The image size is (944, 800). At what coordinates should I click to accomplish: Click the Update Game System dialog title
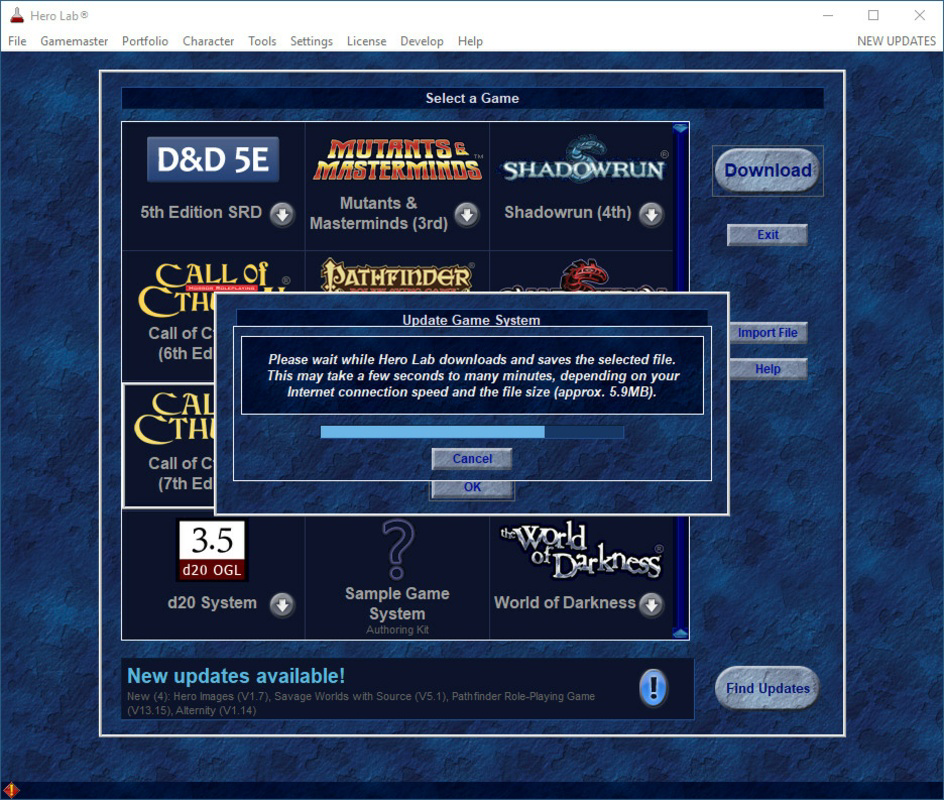pyautogui.click(x=471, y=320)
